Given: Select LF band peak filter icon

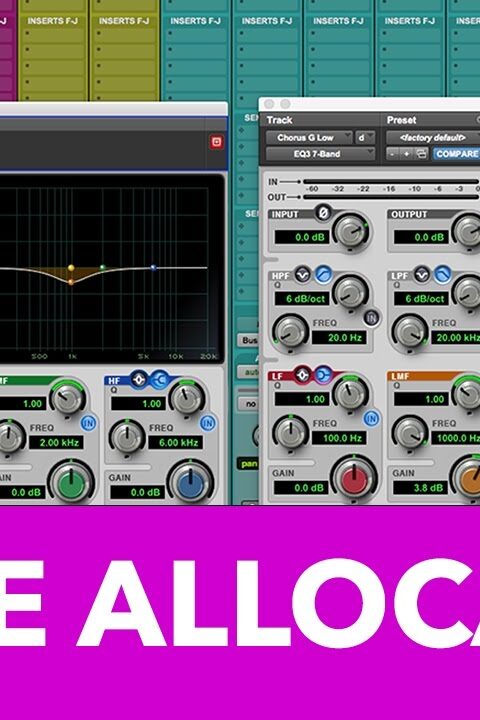Looking at the screenshot, I should pos(302,375).
